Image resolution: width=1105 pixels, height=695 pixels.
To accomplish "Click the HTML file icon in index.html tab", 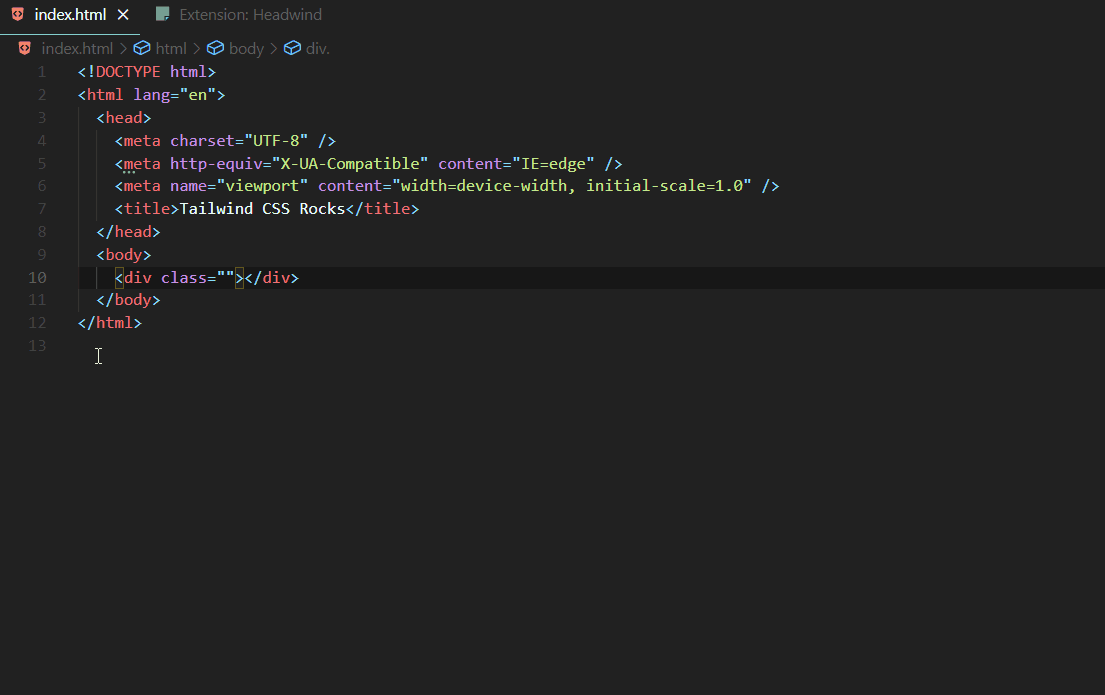I will point(18,14).
